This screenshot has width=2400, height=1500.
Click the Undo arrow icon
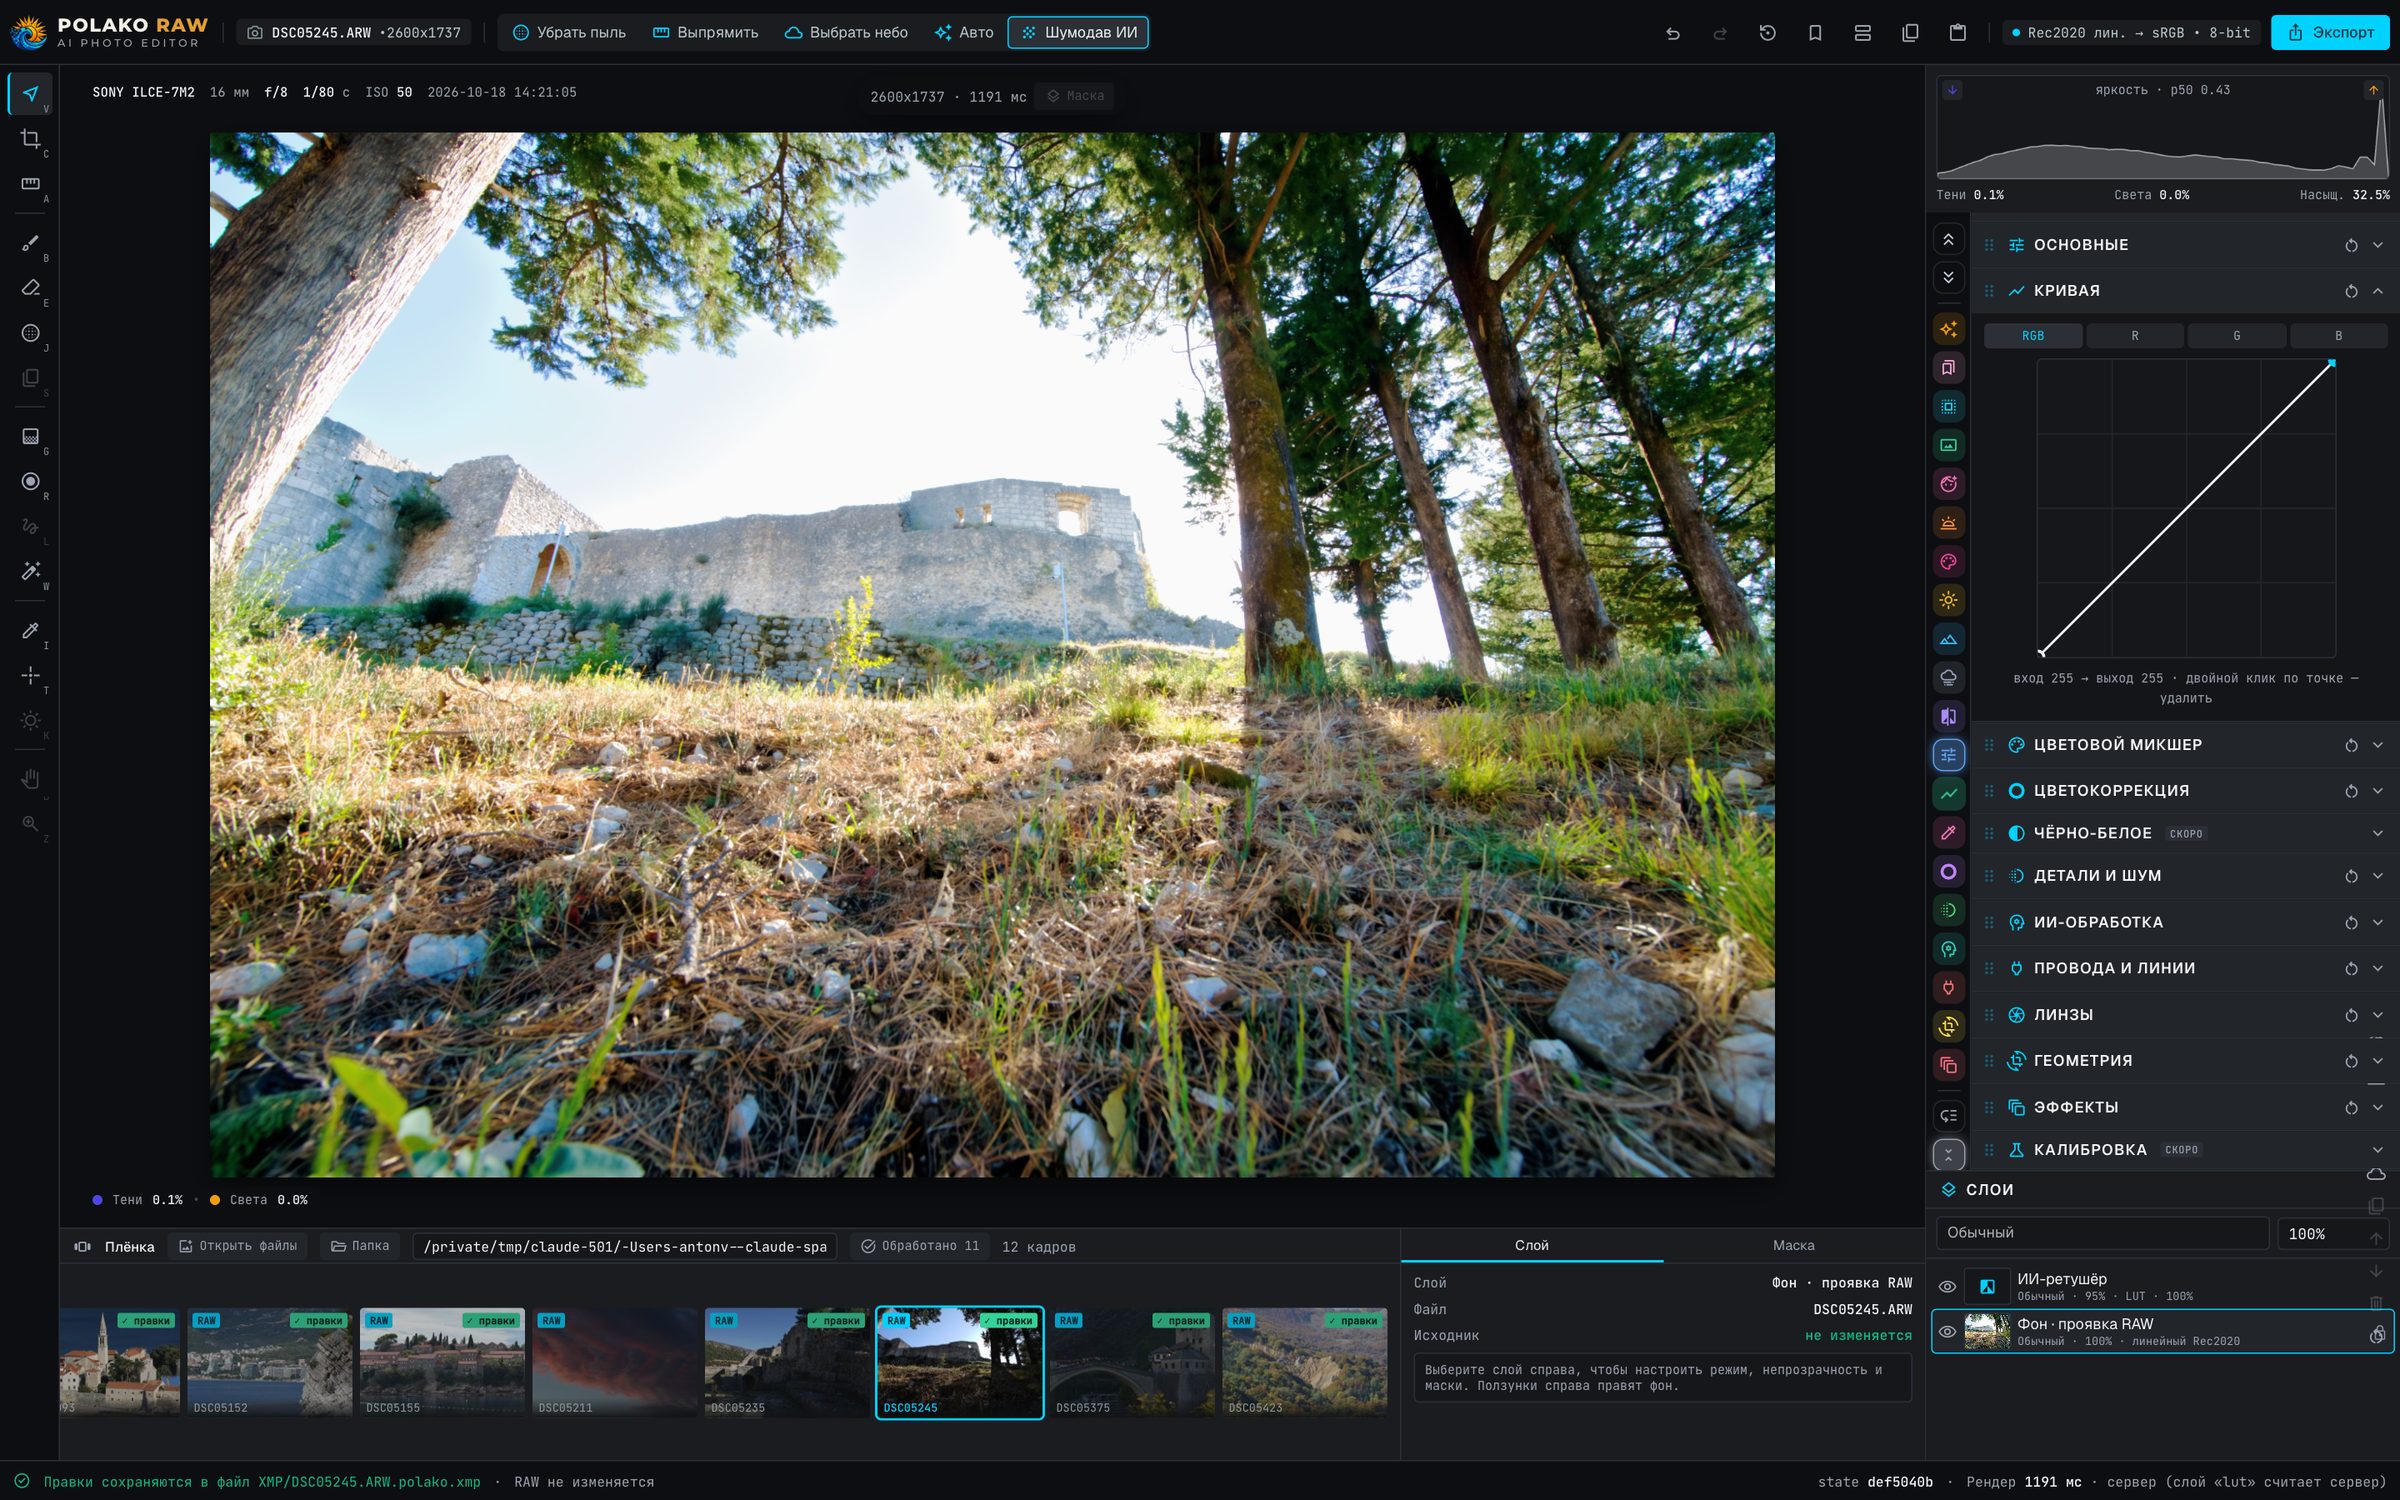click(x=1672, y=33)
